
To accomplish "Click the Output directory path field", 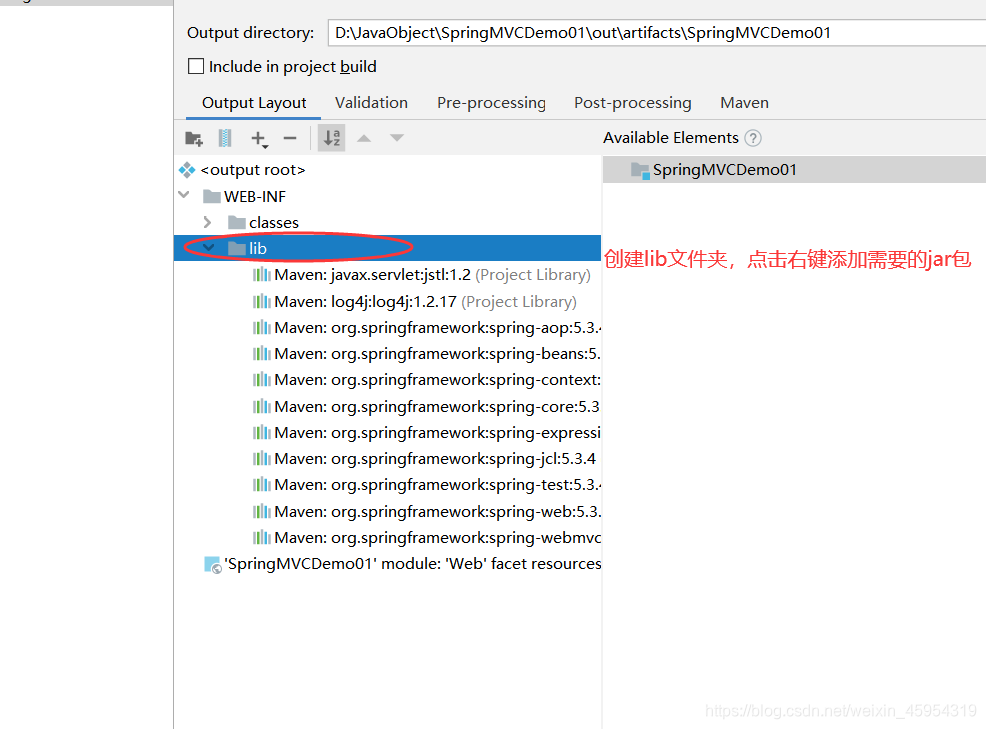I will point(656,33).
